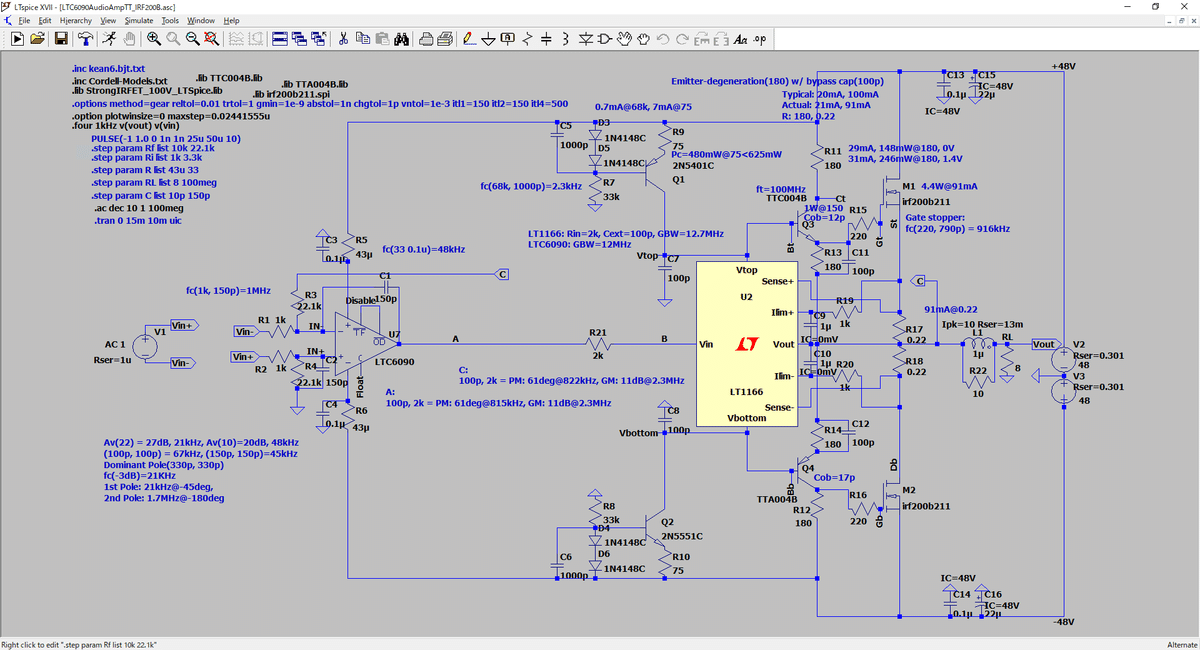Click the 'fc(-3dB)=21KHz' comment text
Screen dimensions: 1200x650
[140, 475]
